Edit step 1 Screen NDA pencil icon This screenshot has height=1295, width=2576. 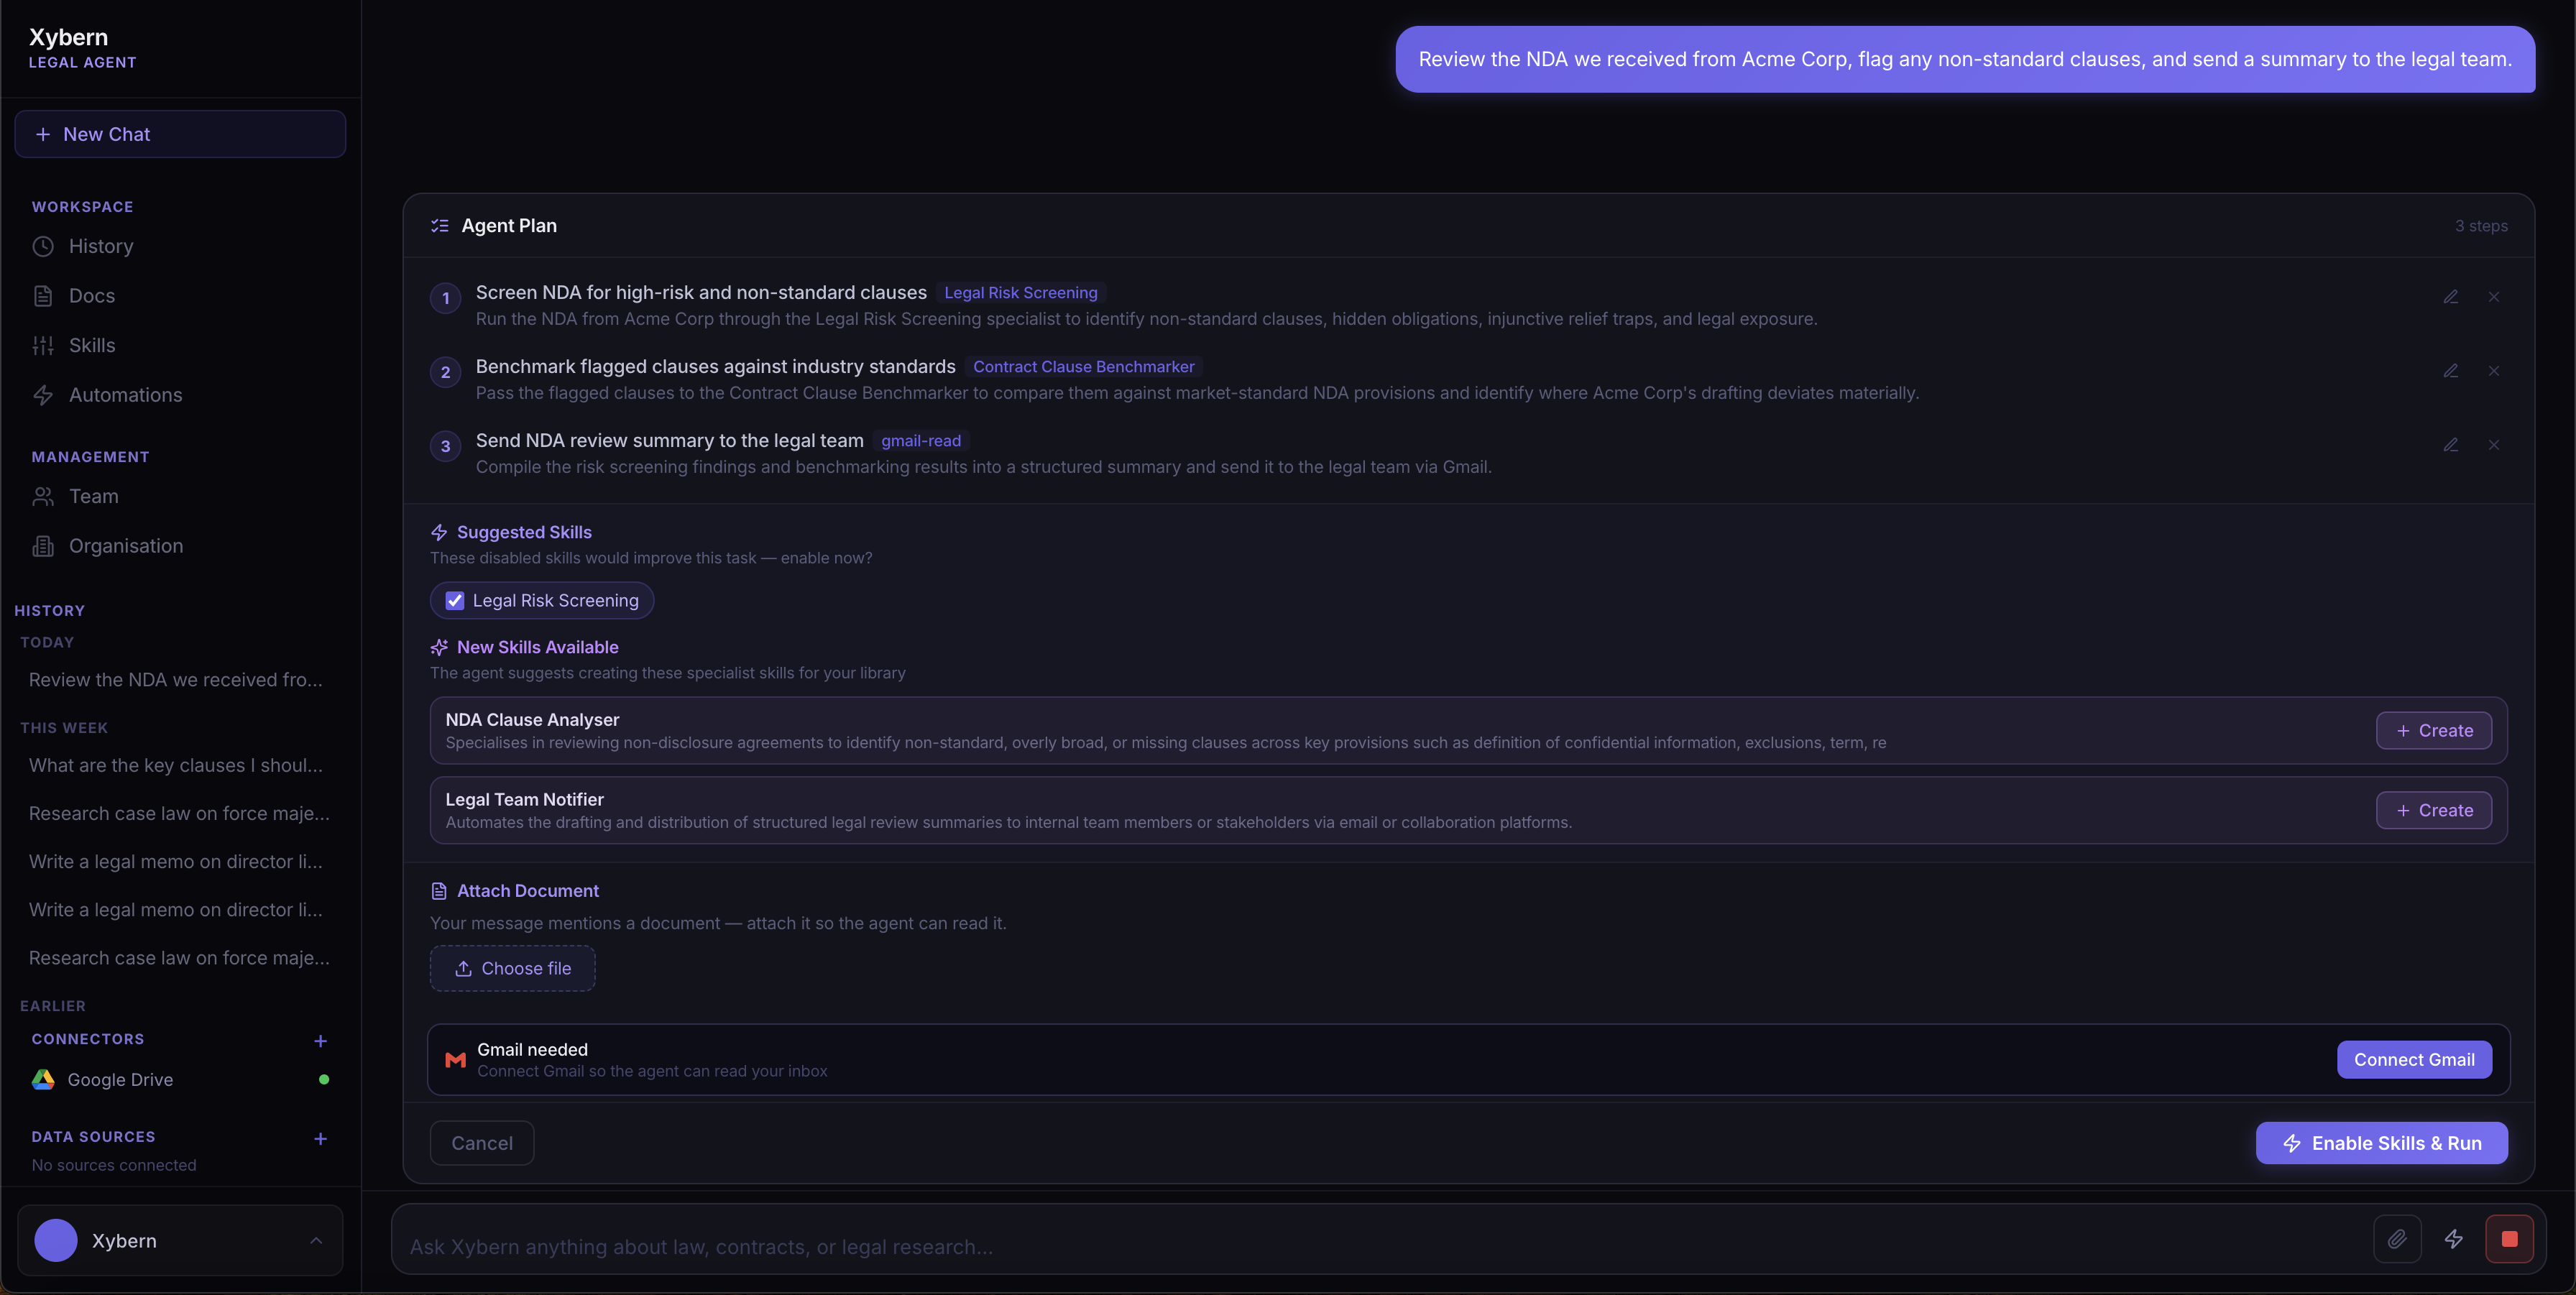[x=2450, y=297]
